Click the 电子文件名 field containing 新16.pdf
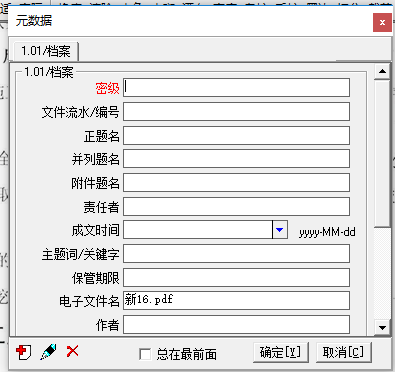 [x=236, y=301]
